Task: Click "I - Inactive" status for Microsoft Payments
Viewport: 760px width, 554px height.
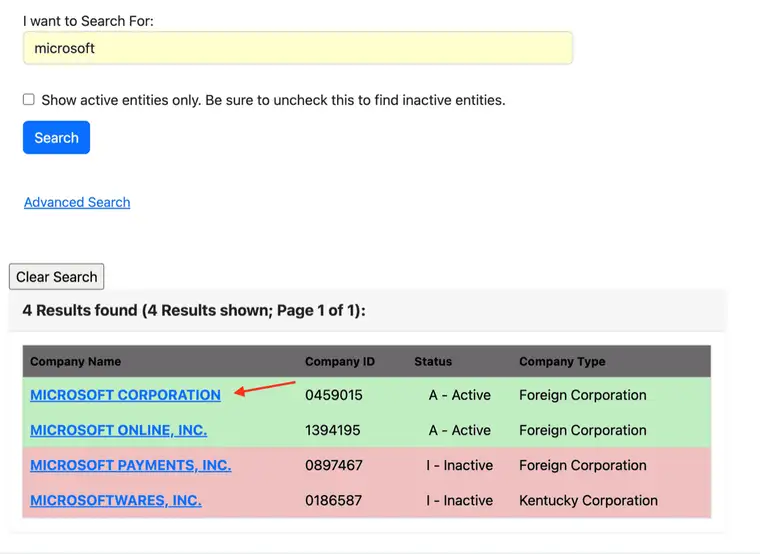Action: click(459, 465)
